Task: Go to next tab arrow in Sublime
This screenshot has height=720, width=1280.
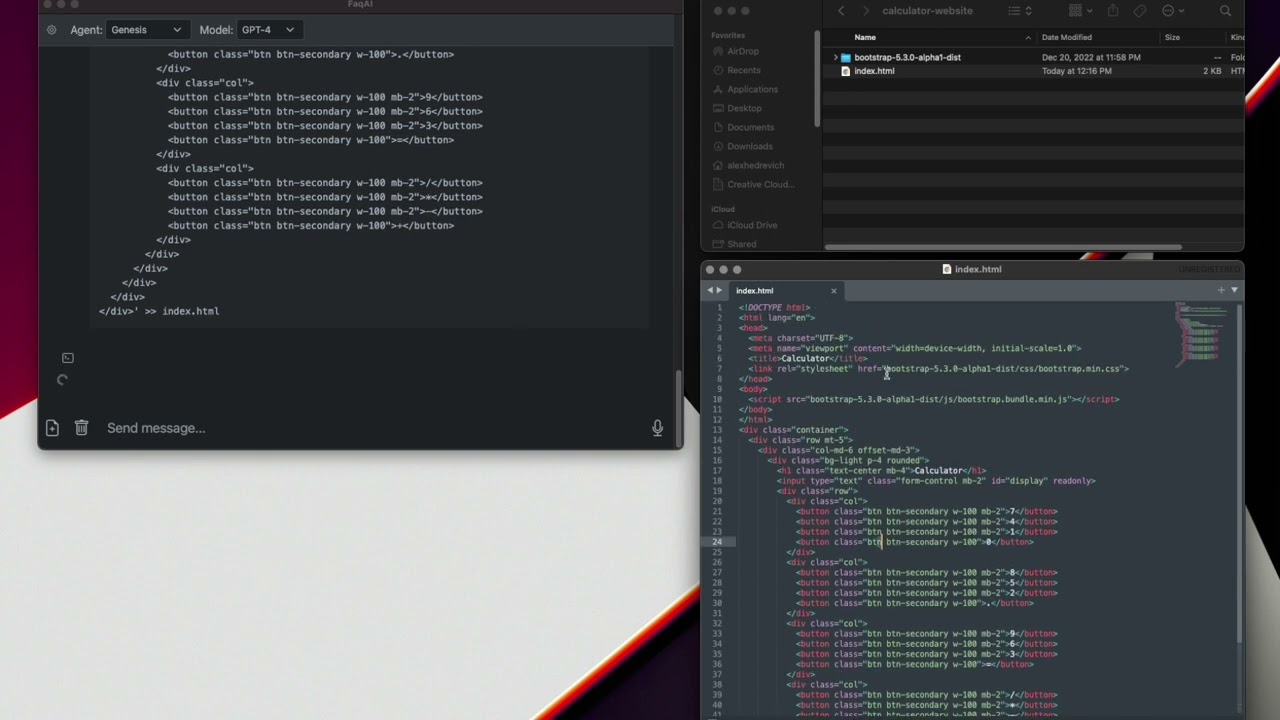Action: tap(719, 290)
